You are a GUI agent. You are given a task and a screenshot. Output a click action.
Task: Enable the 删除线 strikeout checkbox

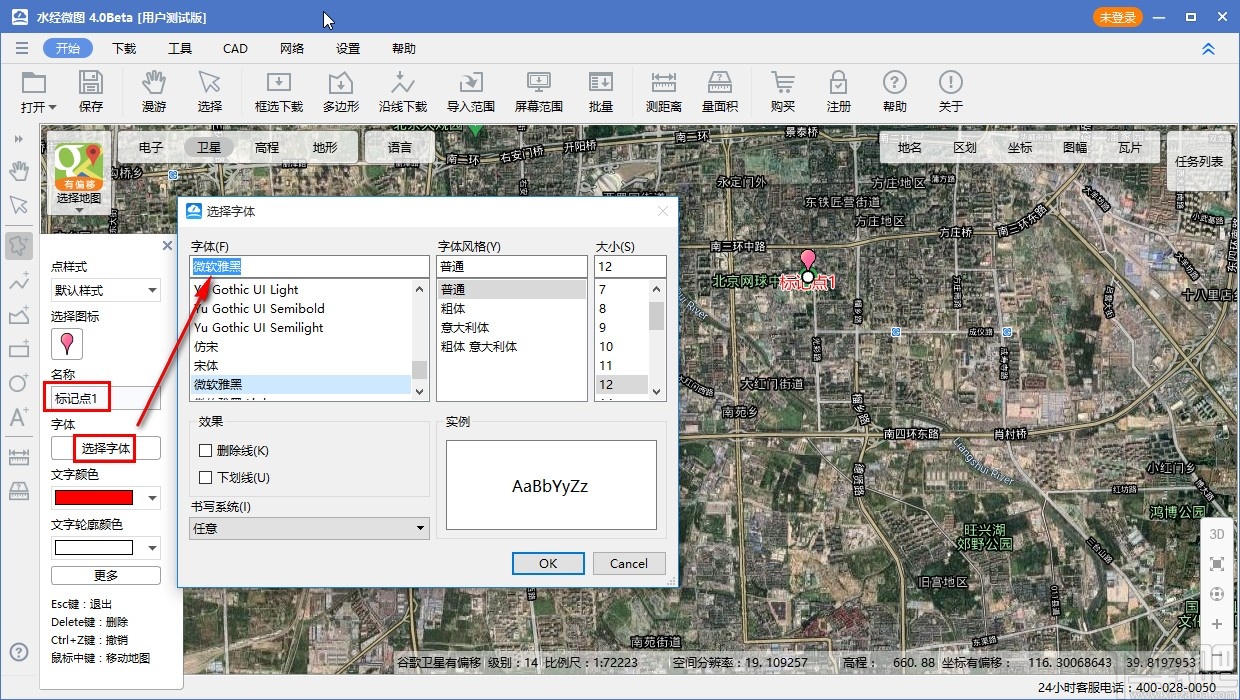(x=206, y=451)
